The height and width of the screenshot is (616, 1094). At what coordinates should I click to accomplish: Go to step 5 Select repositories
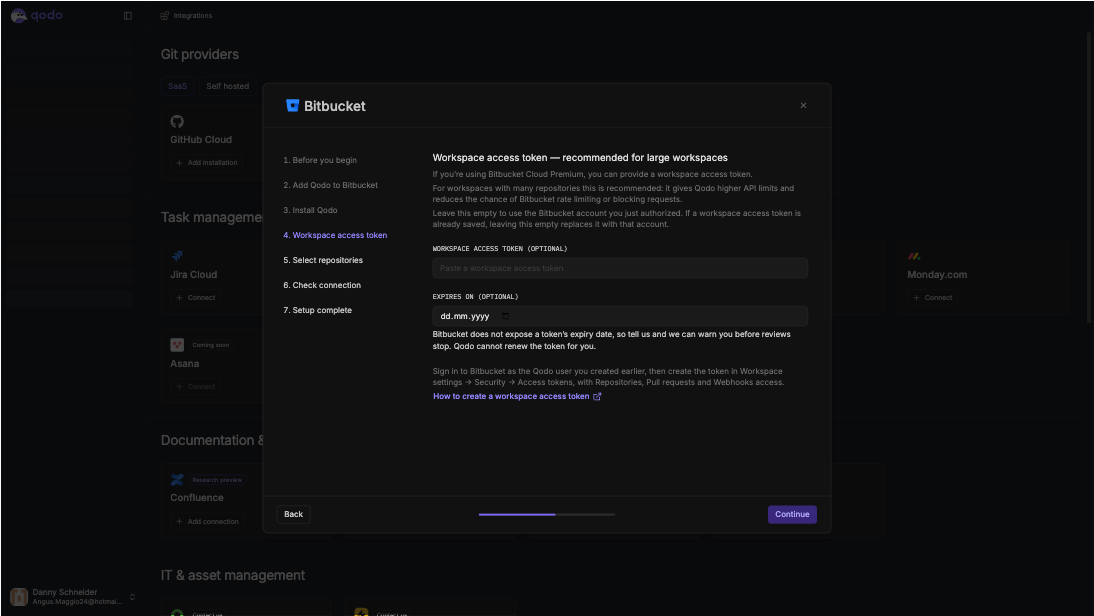pyautogui.click(x=323, y=260)
